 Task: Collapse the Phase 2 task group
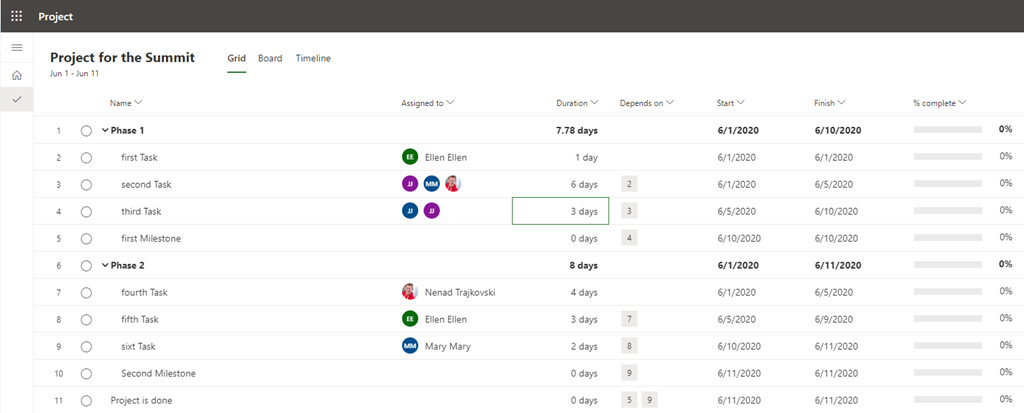[x=105, y=265]
